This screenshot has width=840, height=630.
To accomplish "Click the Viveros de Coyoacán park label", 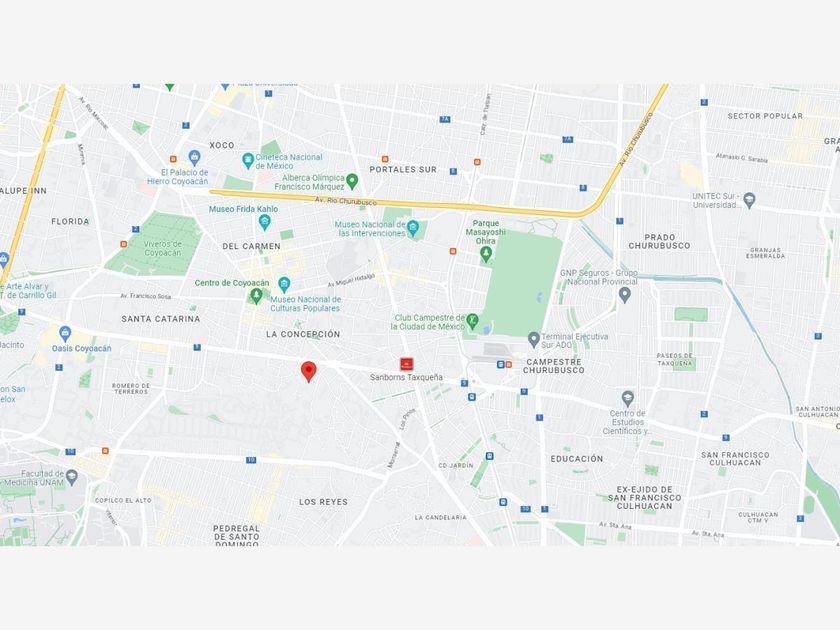I will tap(163, 248).
